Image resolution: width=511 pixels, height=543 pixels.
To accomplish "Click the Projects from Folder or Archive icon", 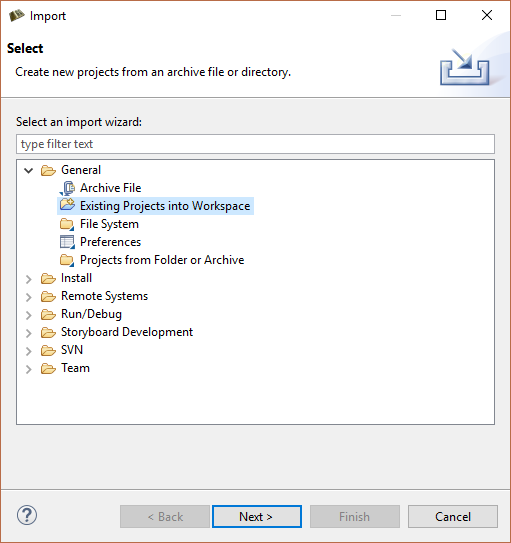I will coord(67,260).
